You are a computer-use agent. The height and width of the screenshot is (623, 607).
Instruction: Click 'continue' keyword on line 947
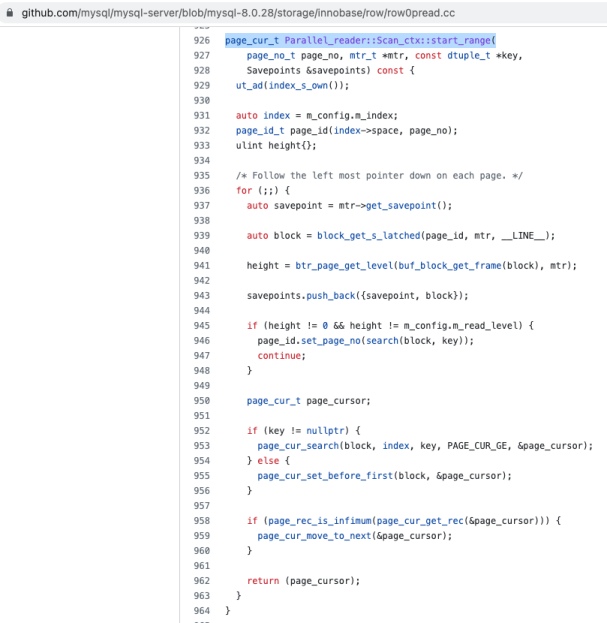[279, 356]
